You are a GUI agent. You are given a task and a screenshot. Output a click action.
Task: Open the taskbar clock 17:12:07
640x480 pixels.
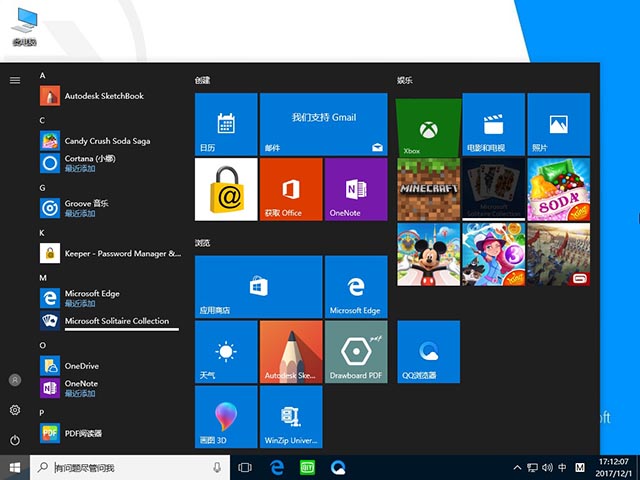click(x=614, y=468)
